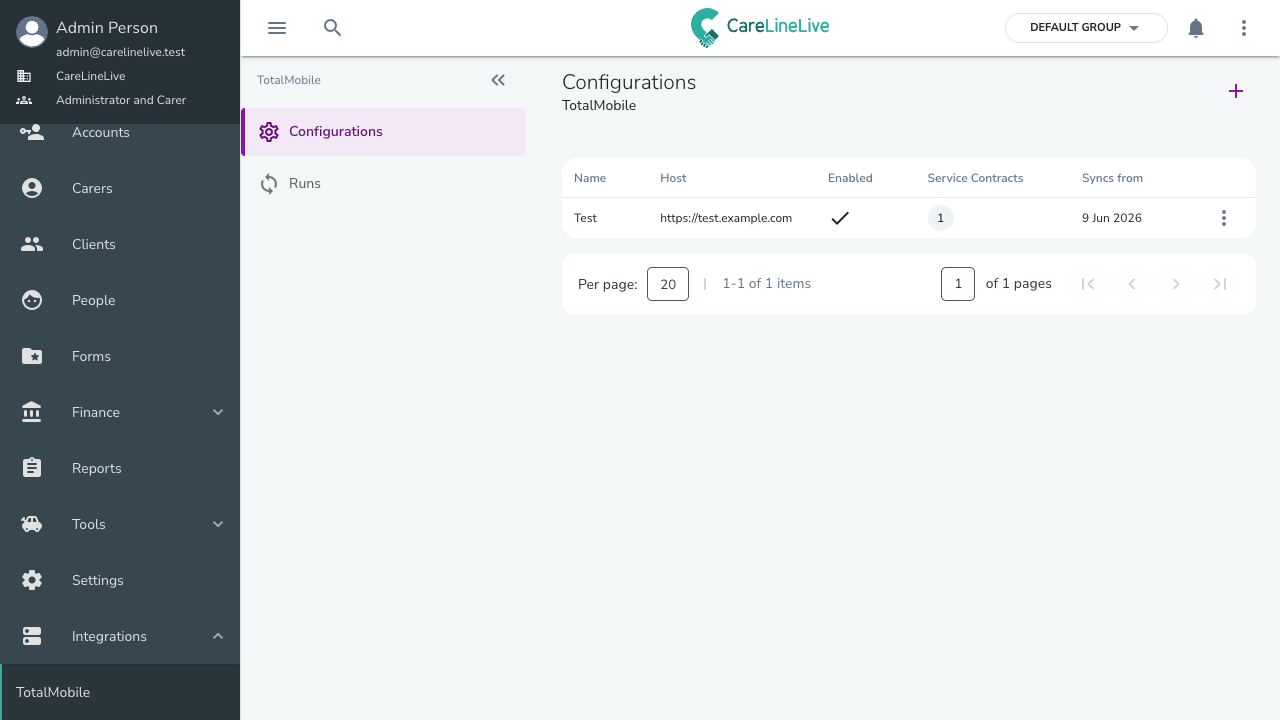
Task: Go to the previous page
Action: point(1132,284)
